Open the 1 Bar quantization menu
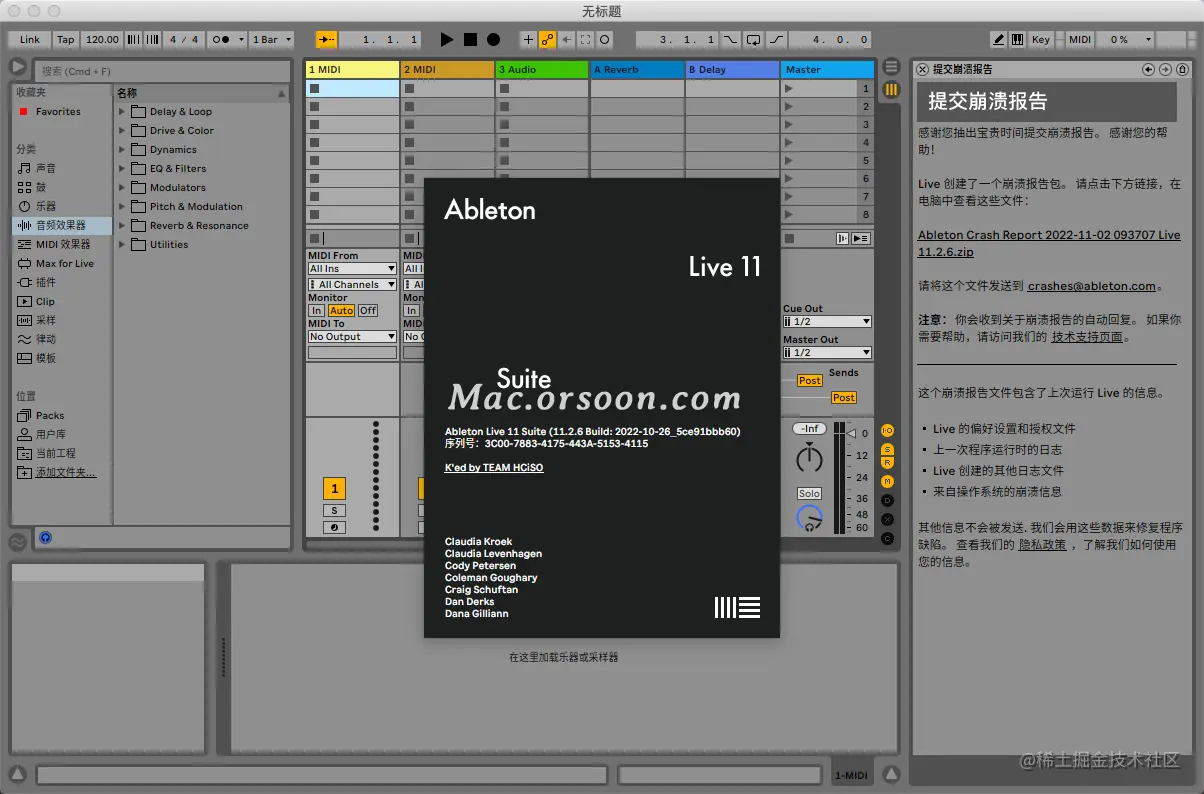 (x=271, y=40)
